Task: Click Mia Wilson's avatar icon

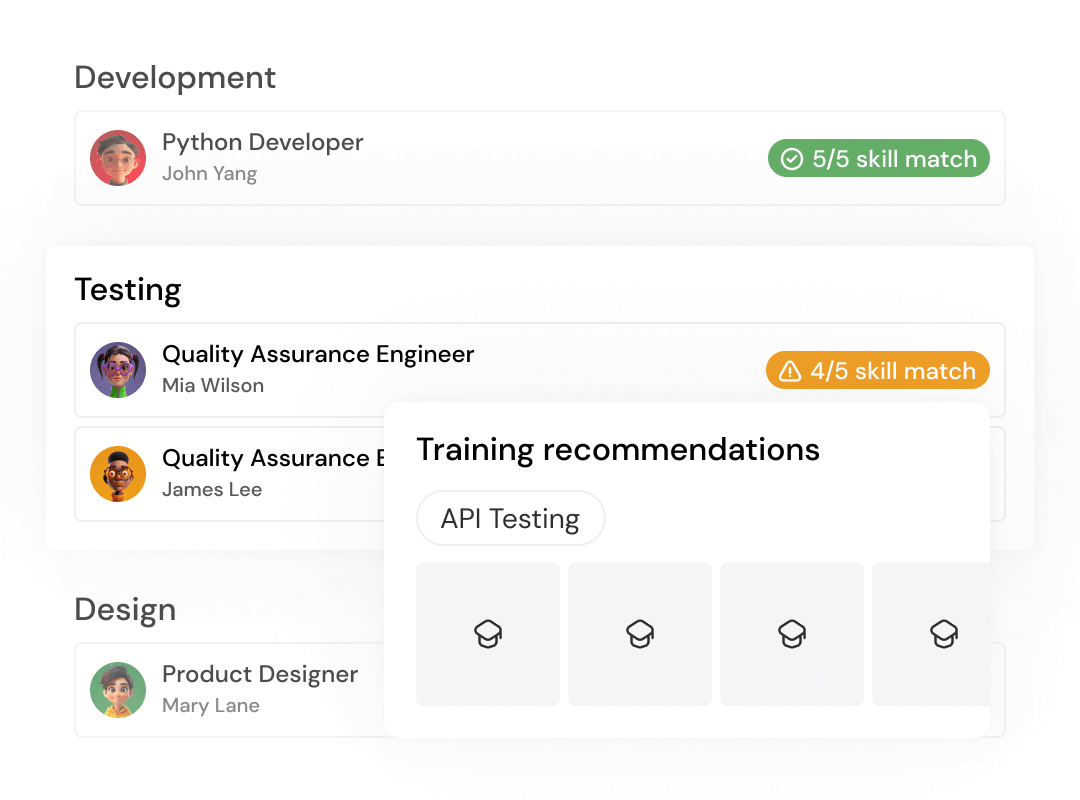Action: 118,370
